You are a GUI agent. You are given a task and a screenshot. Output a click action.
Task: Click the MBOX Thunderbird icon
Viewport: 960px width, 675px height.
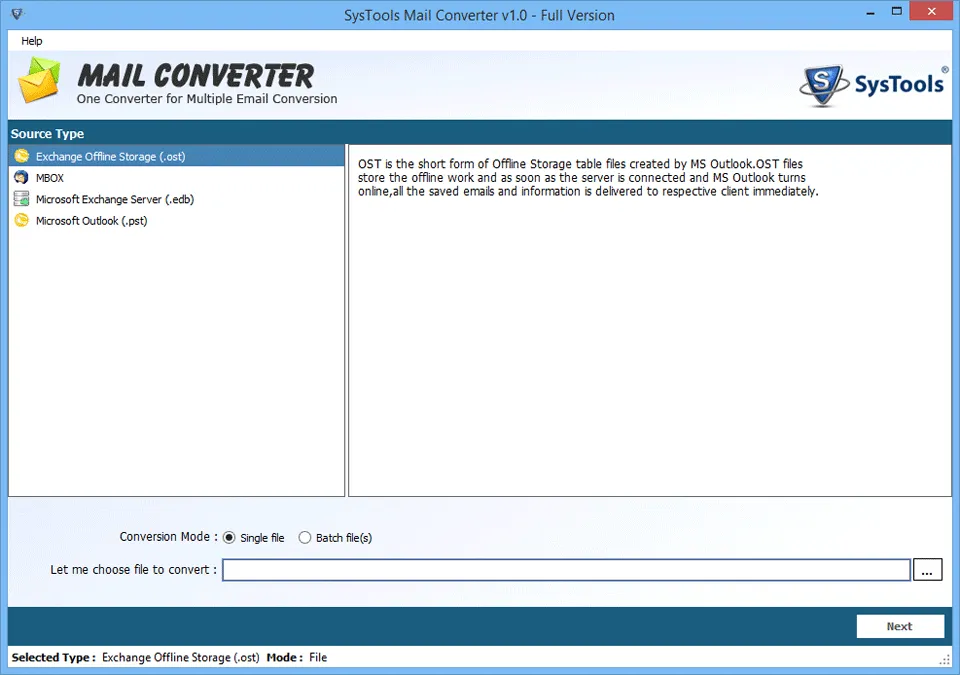21,177
